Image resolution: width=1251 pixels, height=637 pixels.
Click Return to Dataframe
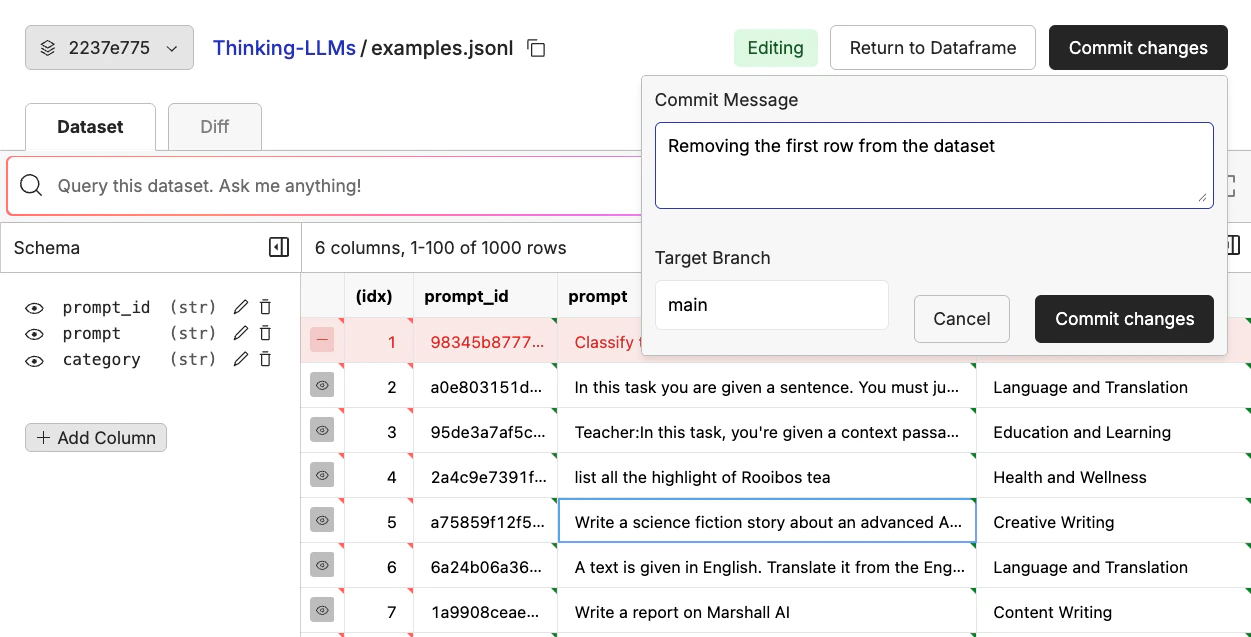[x=932, y=47]
